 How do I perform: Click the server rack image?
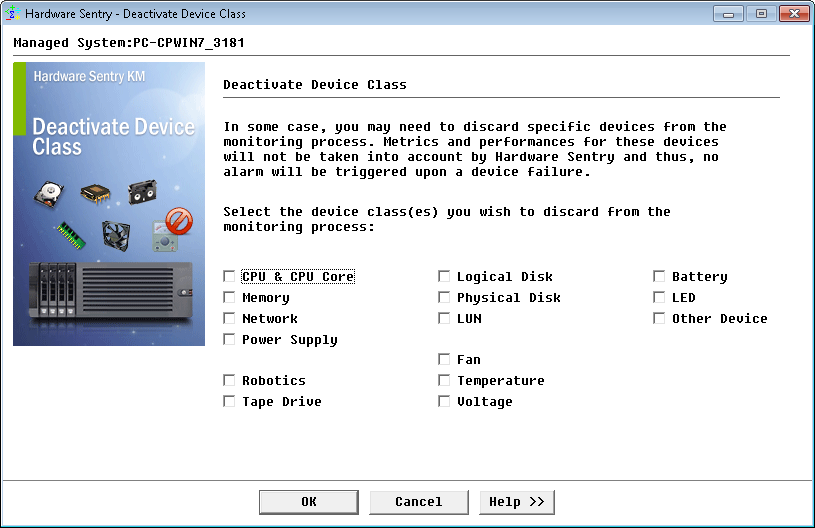(111, 290)
